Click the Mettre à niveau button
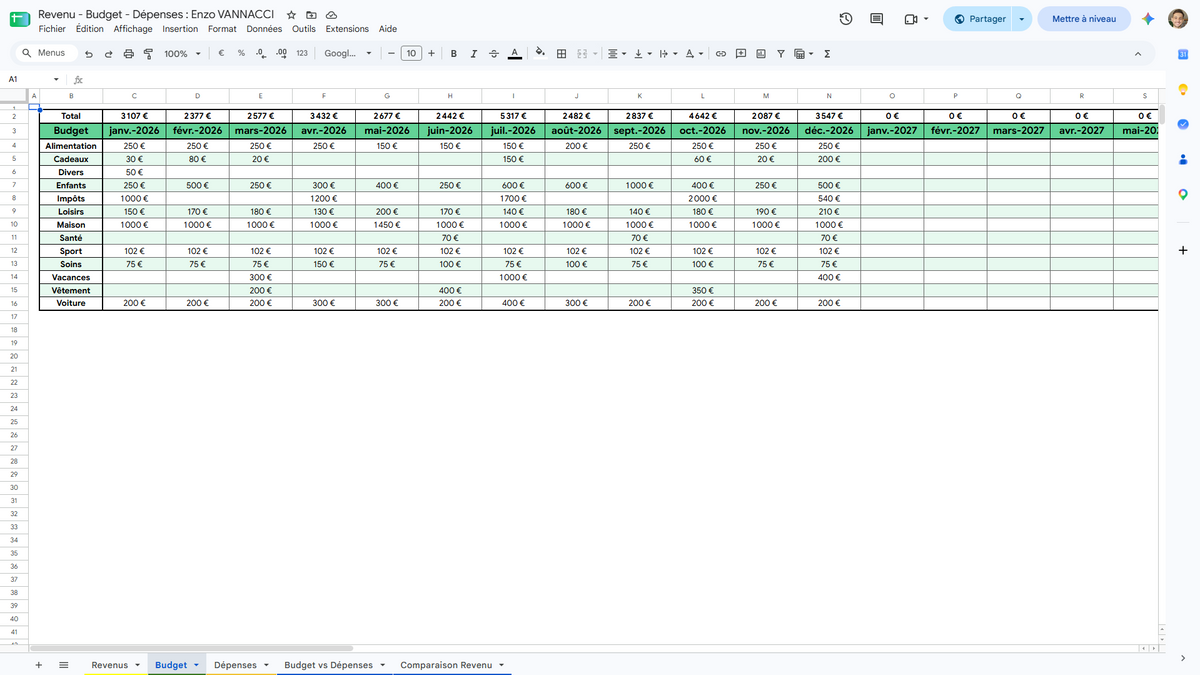 (x=1084, y=19)
